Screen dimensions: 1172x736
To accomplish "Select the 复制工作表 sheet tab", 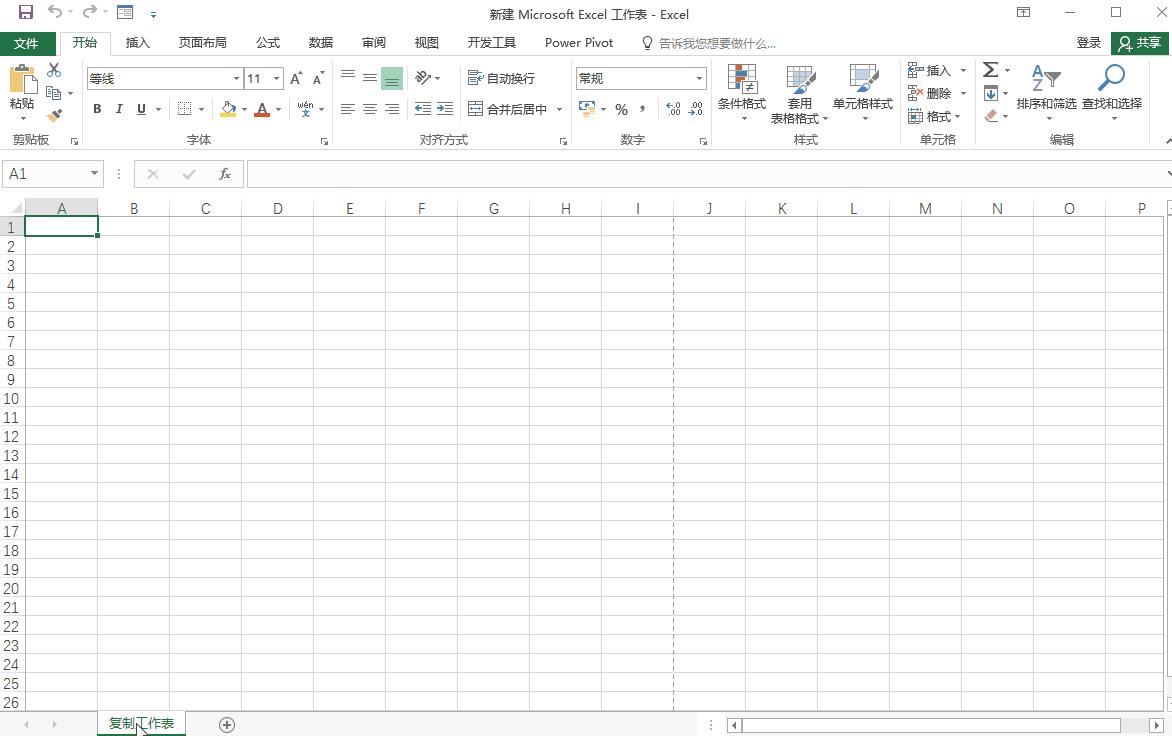I will click(x=141, y=723).
